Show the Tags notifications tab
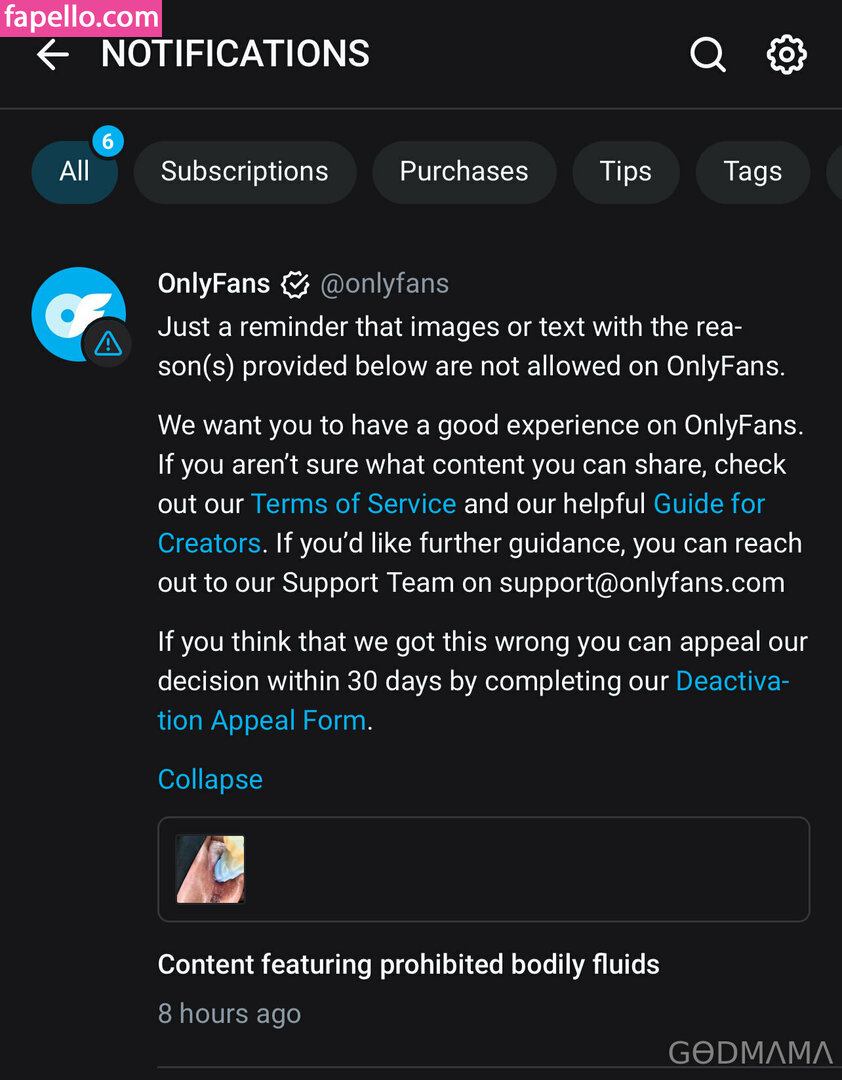The width and height of the screenshot is (842, 1080). pyautogui.click(x=752, y=172)
